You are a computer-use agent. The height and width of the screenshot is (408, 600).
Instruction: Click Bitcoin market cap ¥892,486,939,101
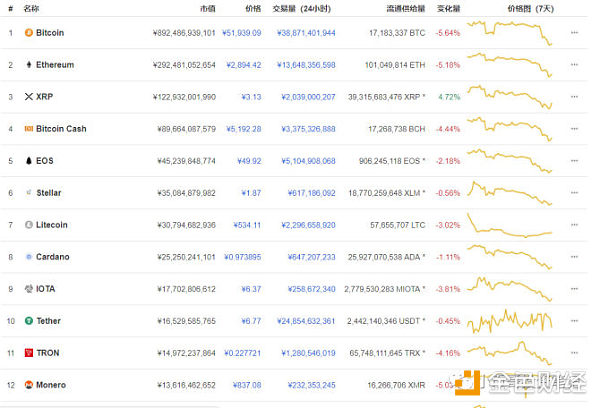[184, 33]
